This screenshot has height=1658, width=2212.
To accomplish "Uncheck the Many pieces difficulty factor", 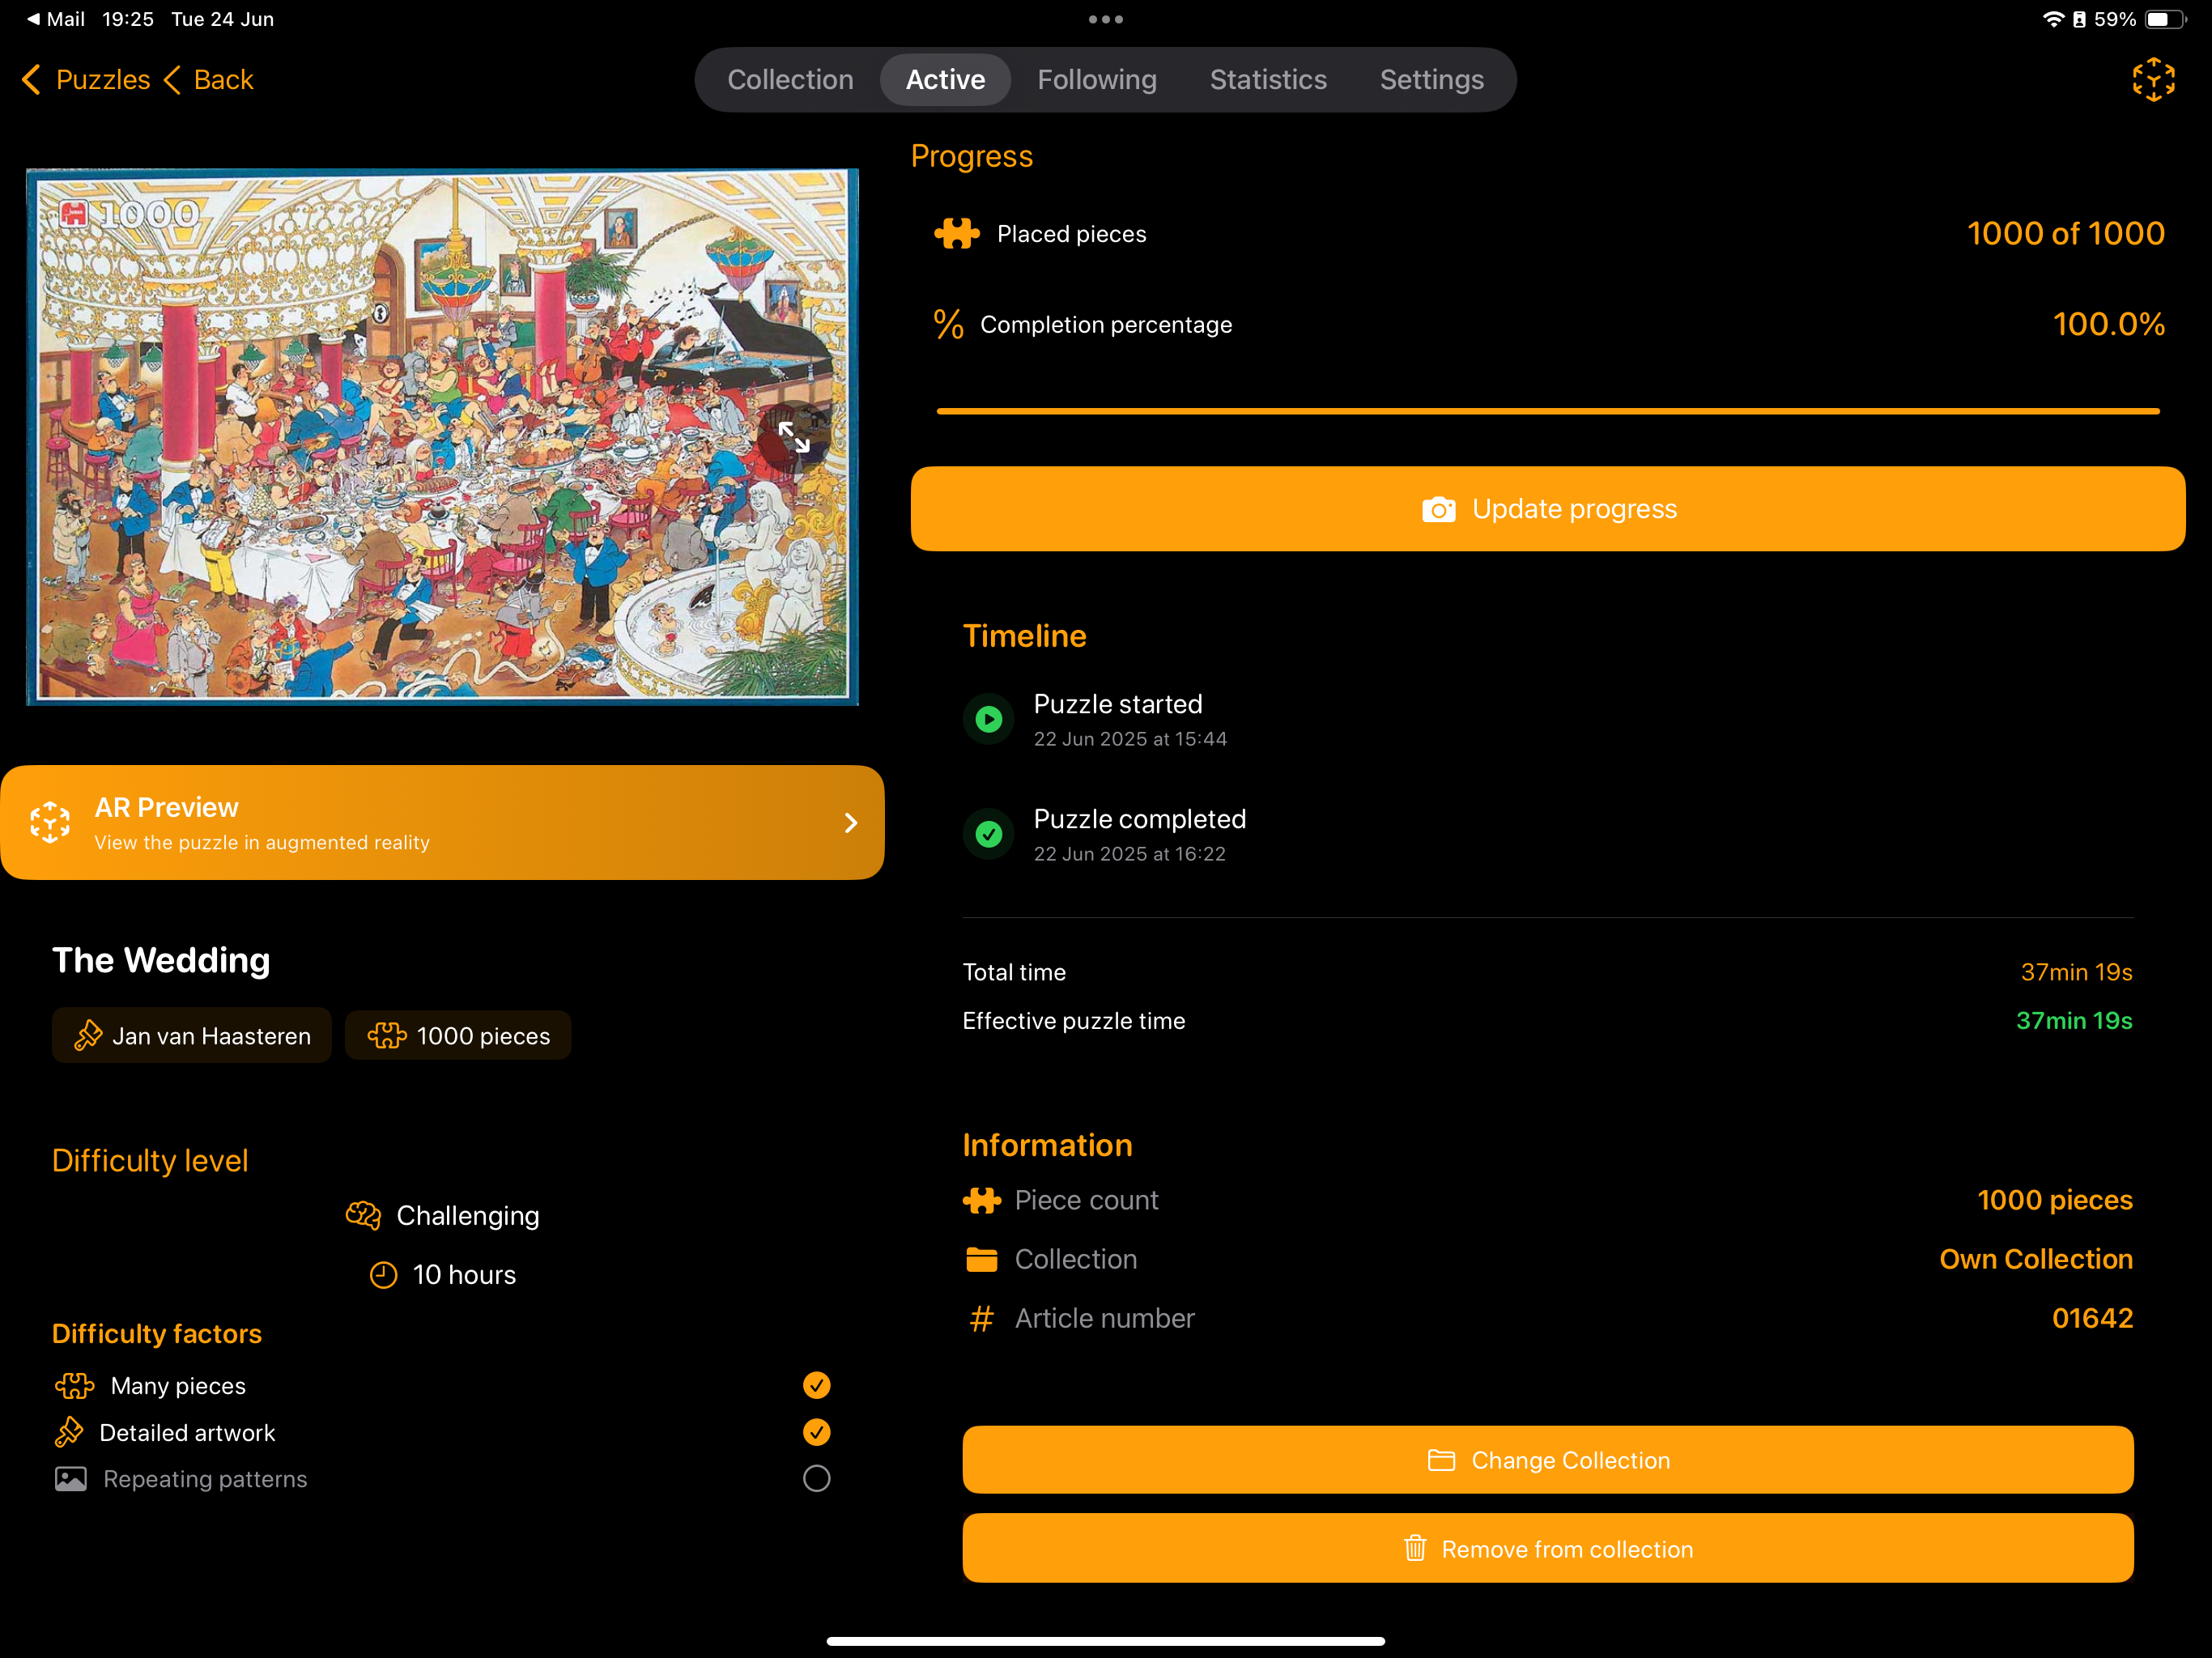I will (x=816, y=1385).
